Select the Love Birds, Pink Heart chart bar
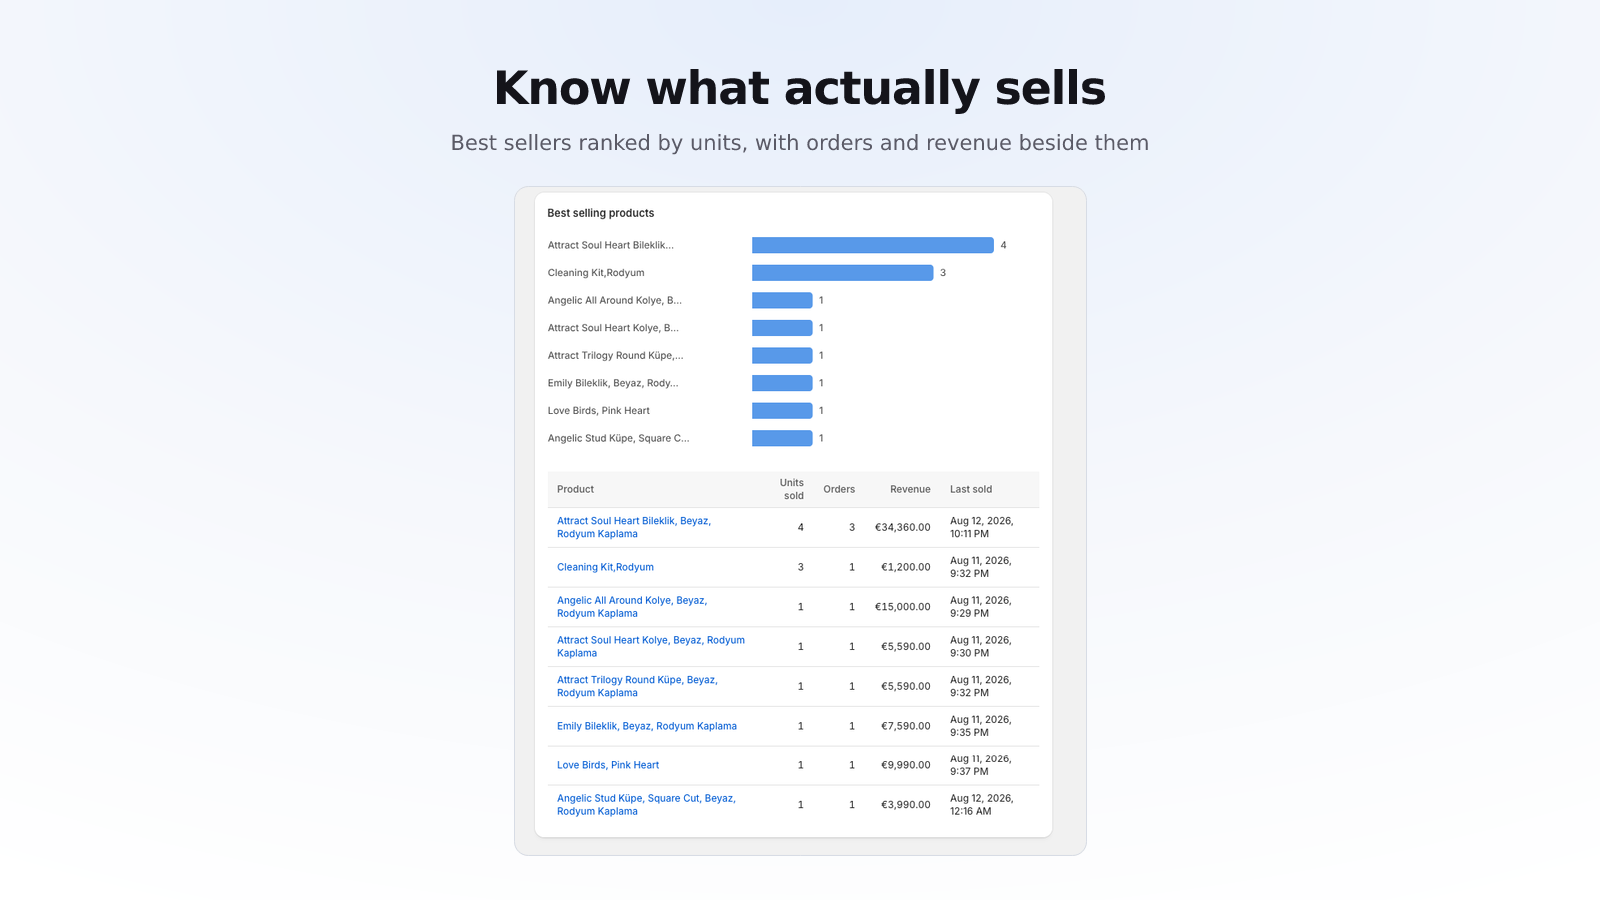This screenshot has height=900, width=1600. [x=782, y=410]
